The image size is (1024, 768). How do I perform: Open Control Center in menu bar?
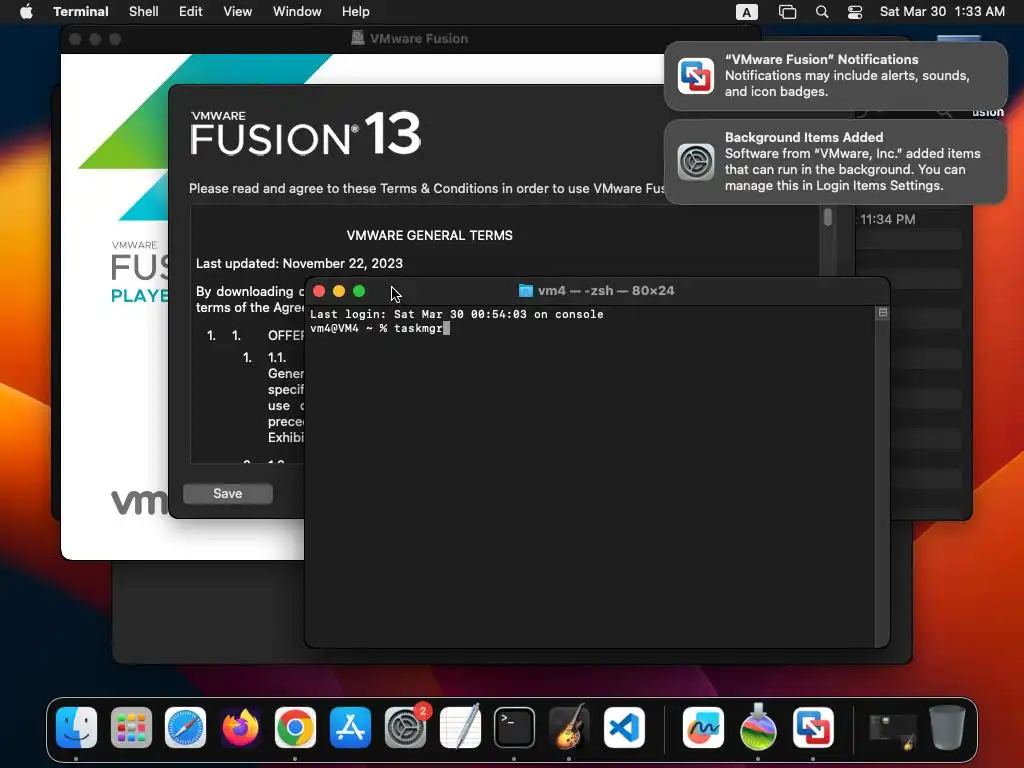point(855,12)
